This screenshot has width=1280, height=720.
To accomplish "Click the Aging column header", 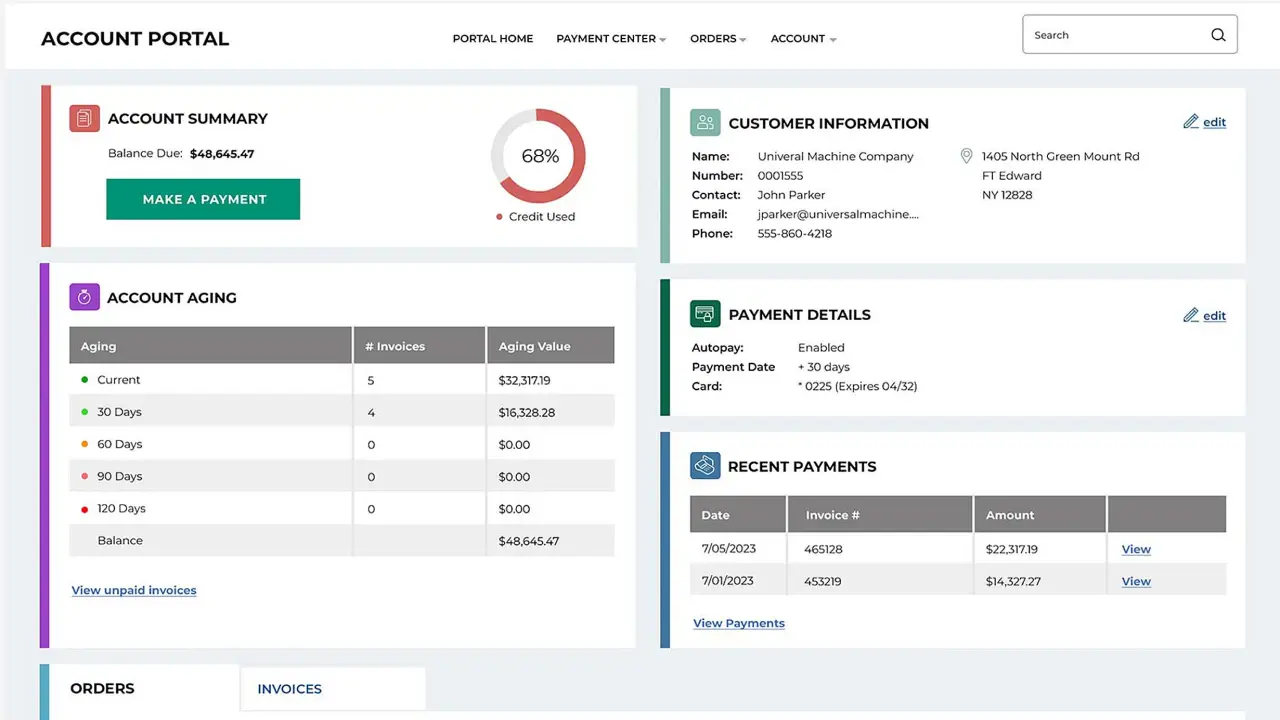I will pyautogui.click(x=210, y=346).
